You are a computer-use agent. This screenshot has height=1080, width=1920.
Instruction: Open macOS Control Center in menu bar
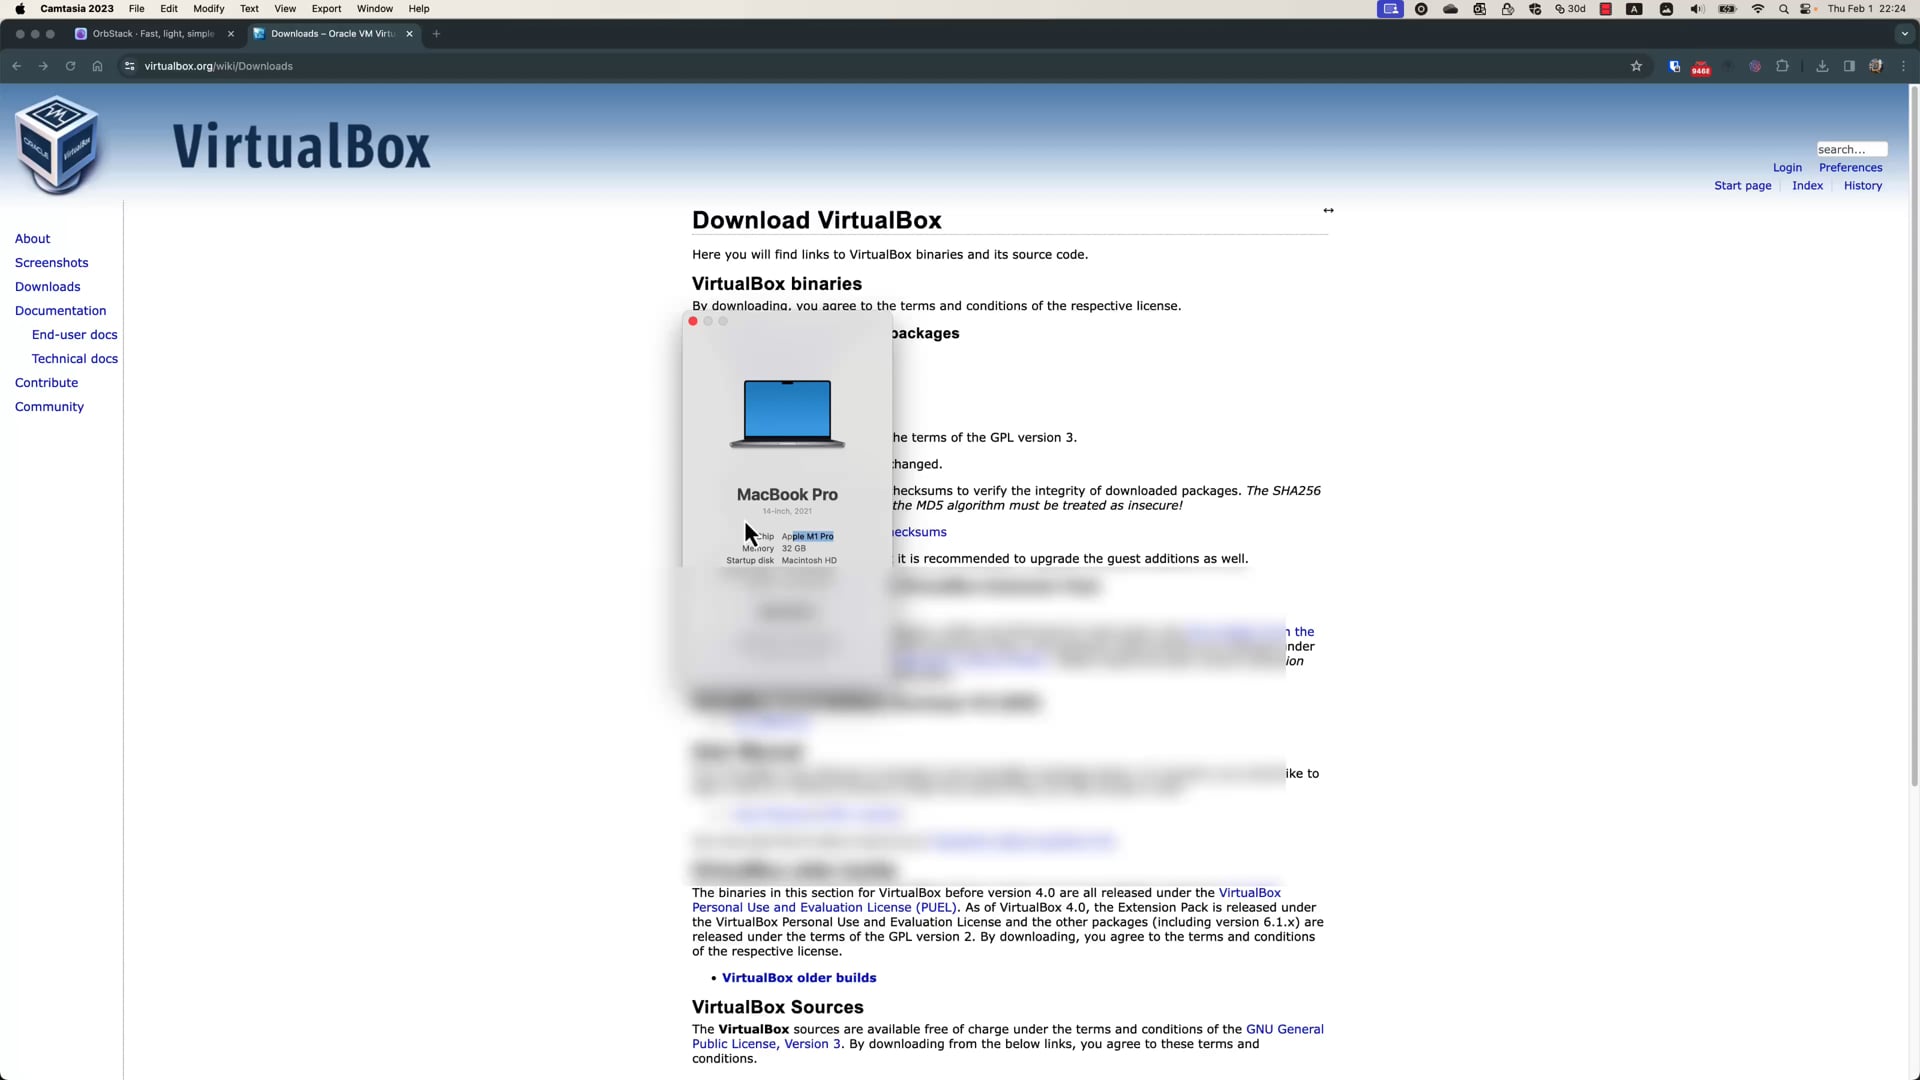(1806, 9)
